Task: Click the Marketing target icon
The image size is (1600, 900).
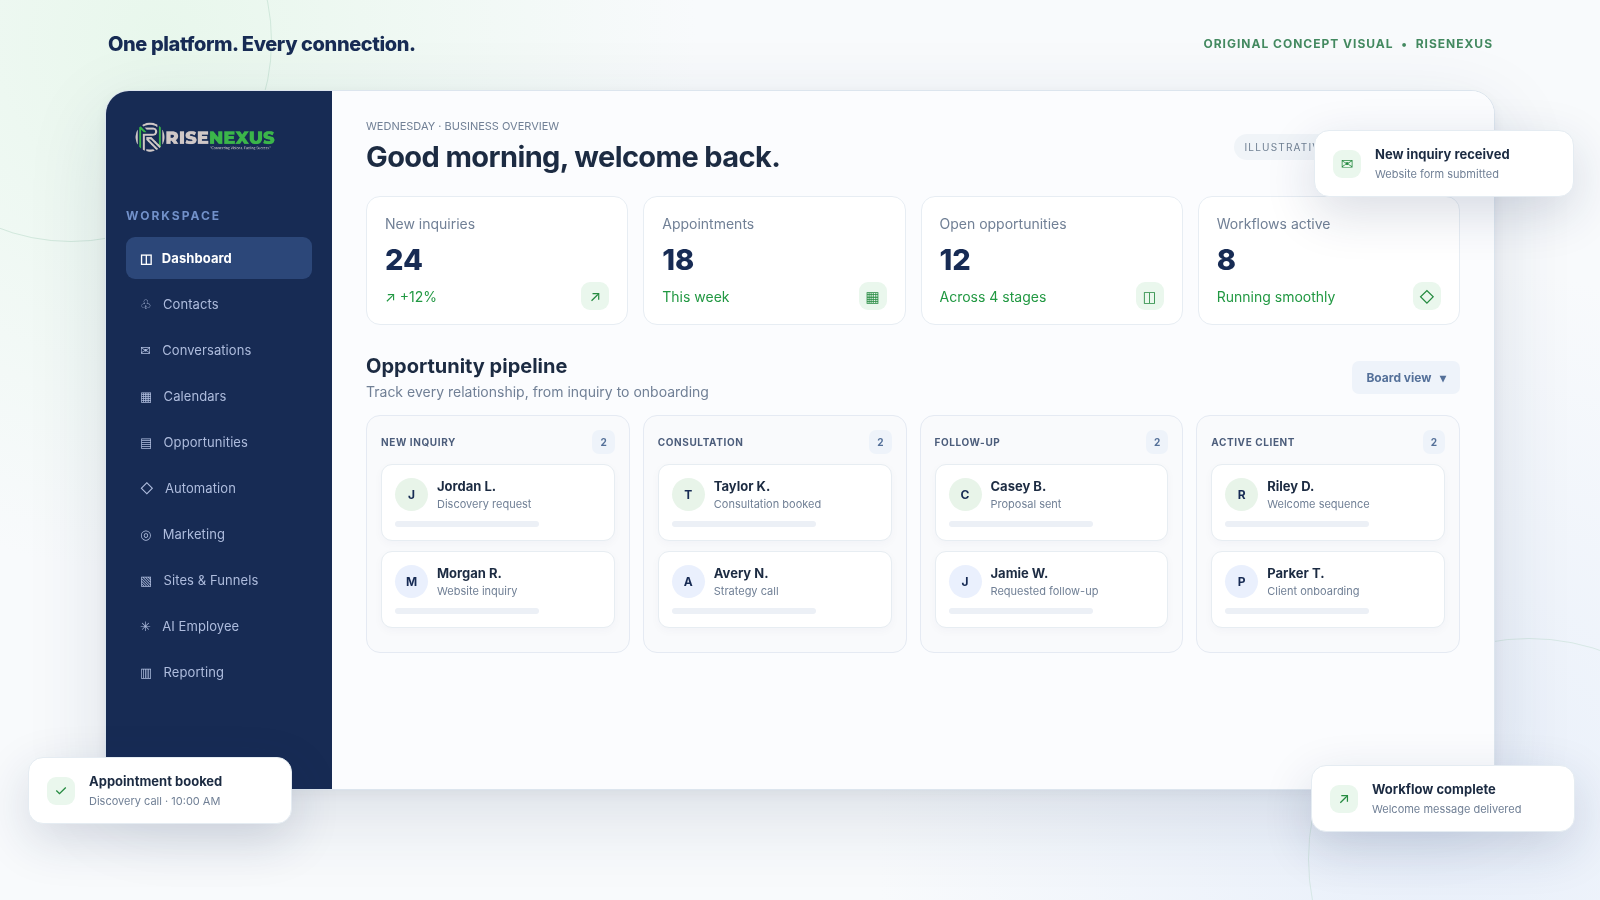Action: [x=146, y=535]
